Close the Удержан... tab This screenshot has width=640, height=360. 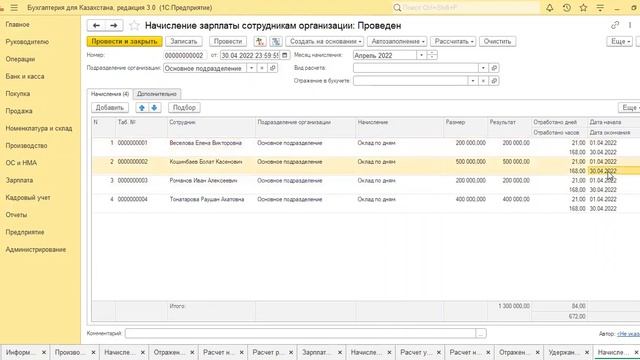click(587, 352)
